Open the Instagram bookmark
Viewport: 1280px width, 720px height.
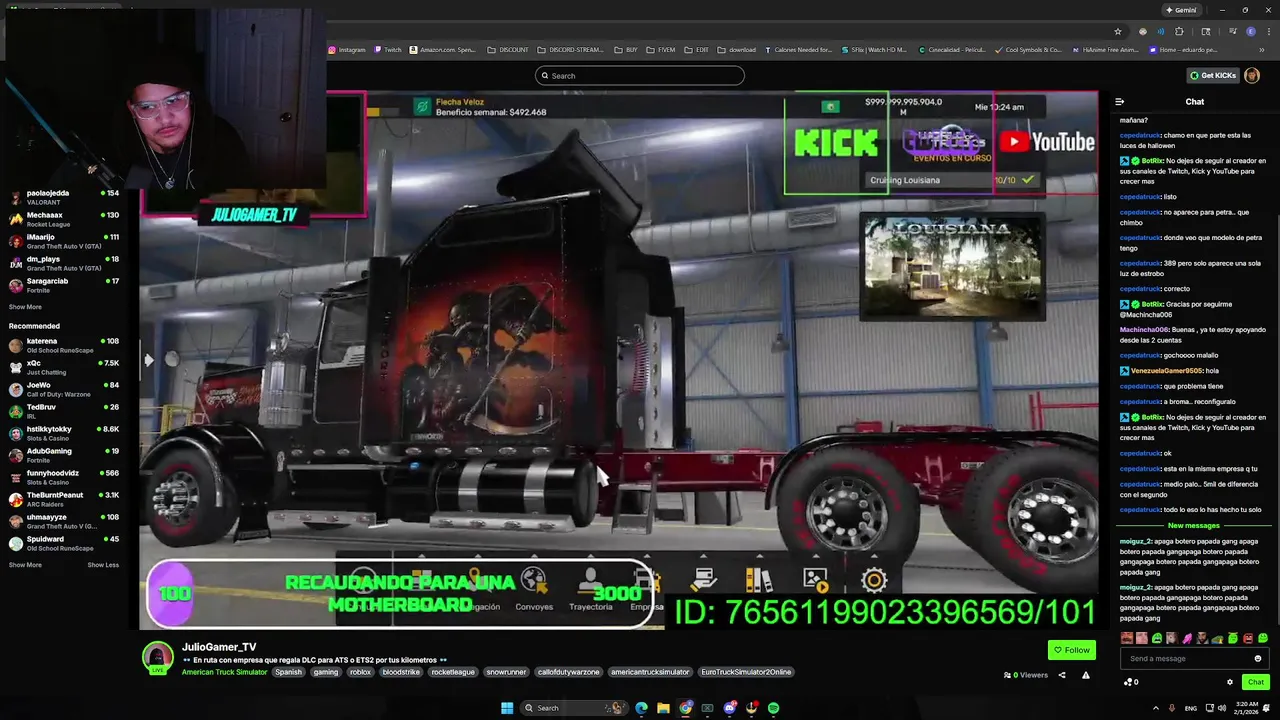347,49
